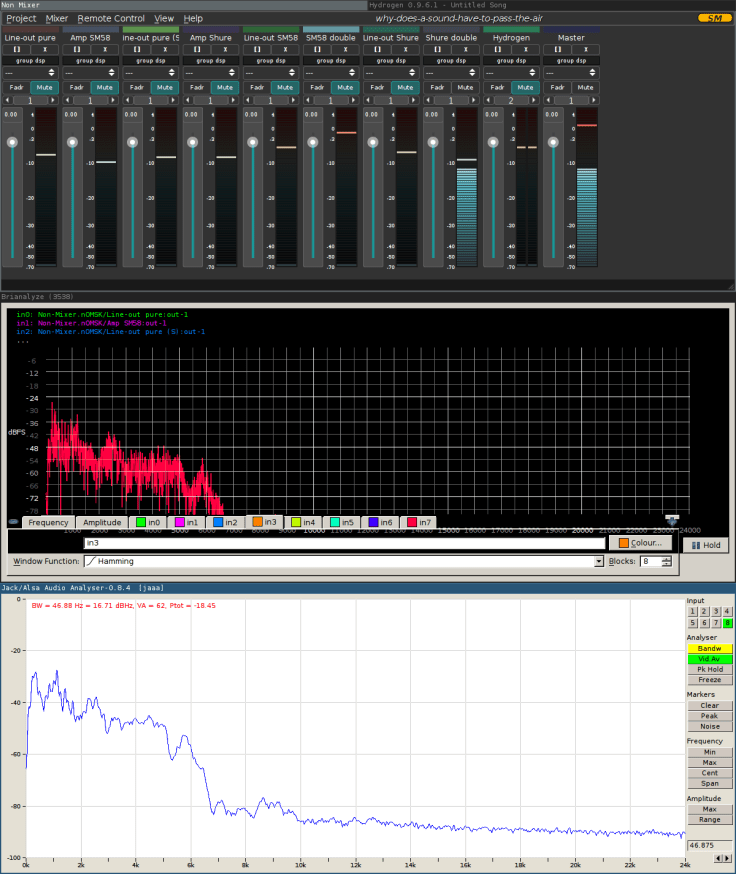This screenshot has width=736, height=874.
Task: Toggle Mute on the Master strip
Action: pos(585,87)
